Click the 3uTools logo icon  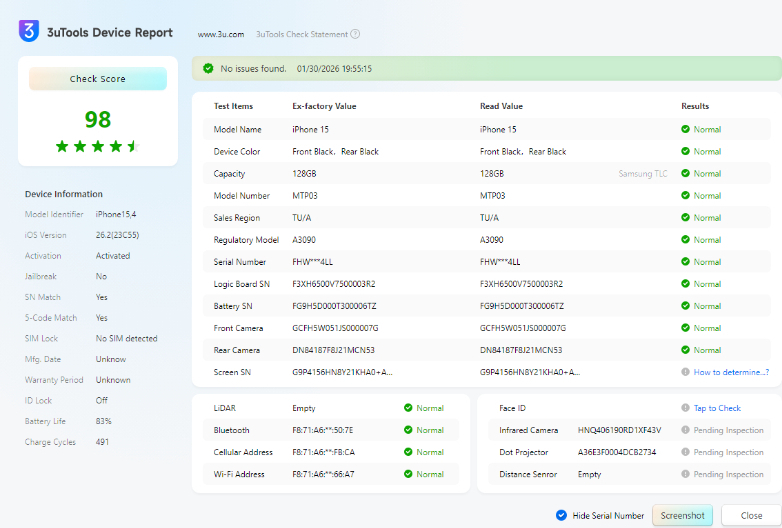(x=29, y=31)
